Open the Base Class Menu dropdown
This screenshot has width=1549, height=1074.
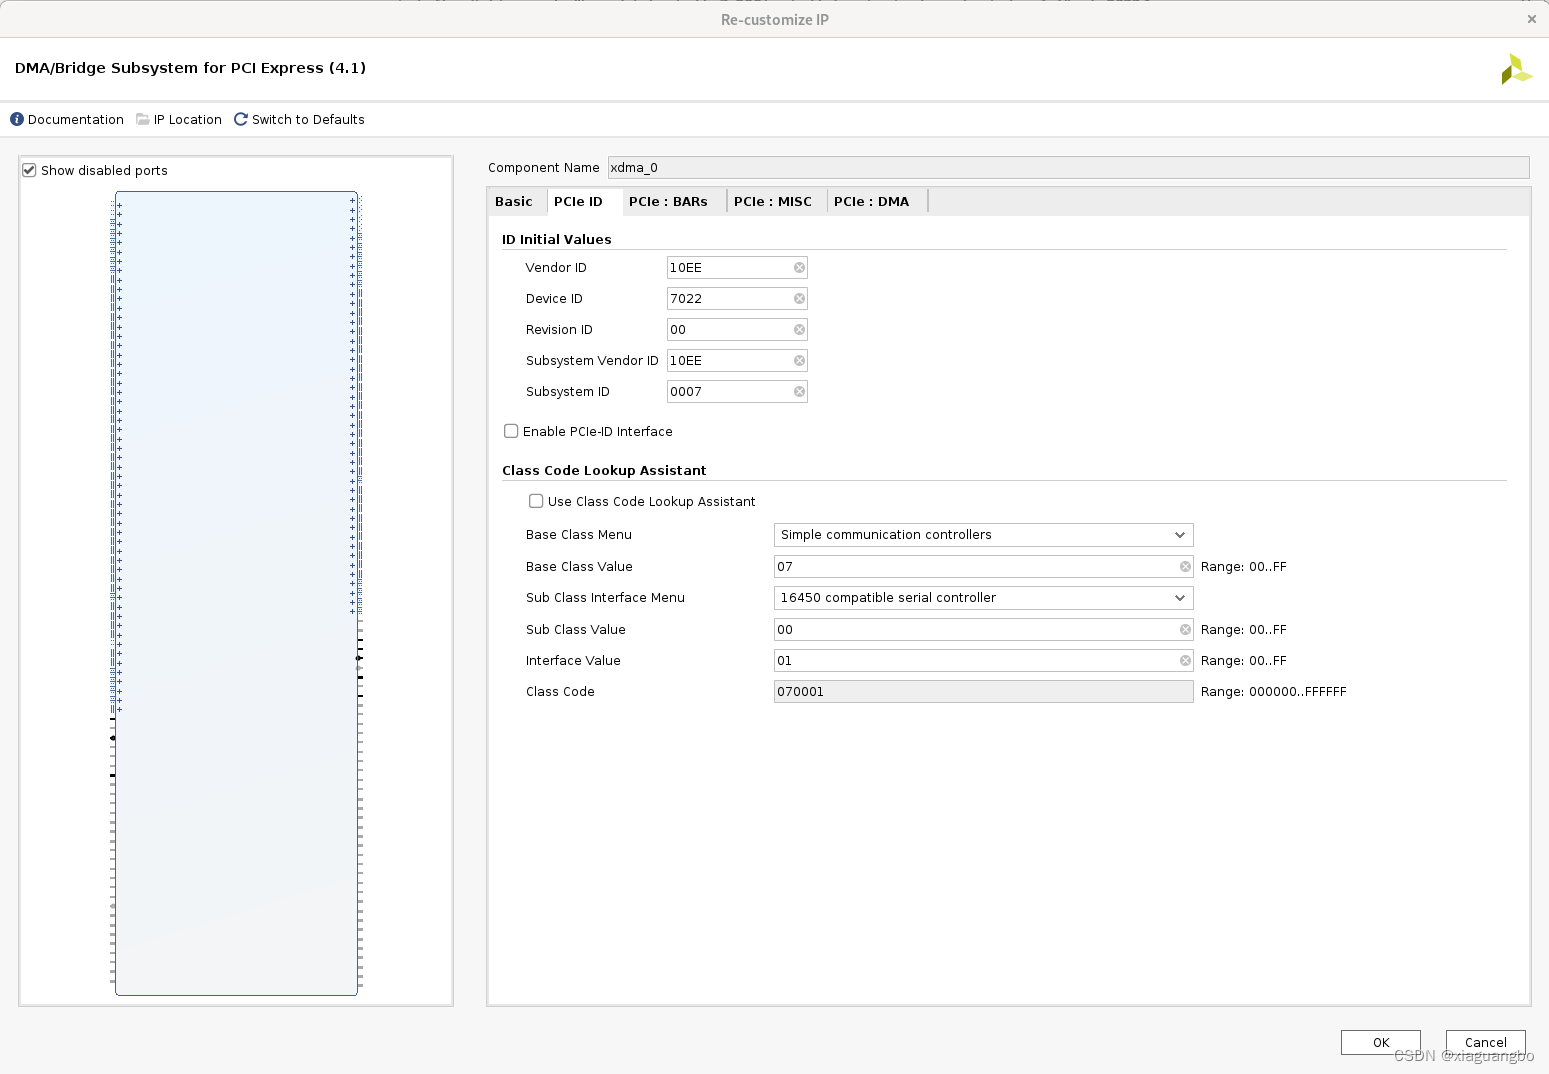coord(984,535)
